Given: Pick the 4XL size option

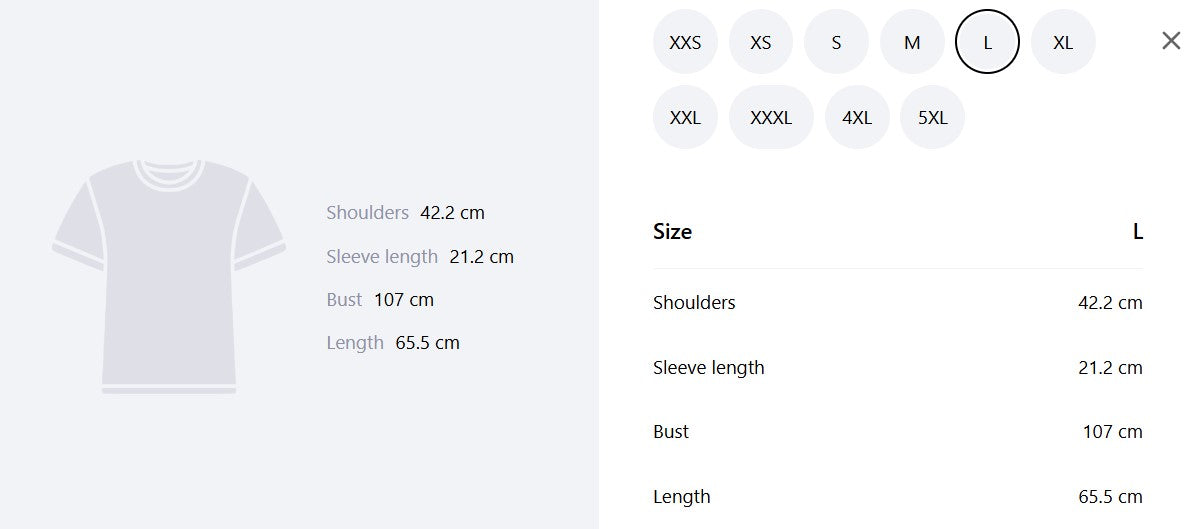Looking at the screenshot, I should 857,118.
